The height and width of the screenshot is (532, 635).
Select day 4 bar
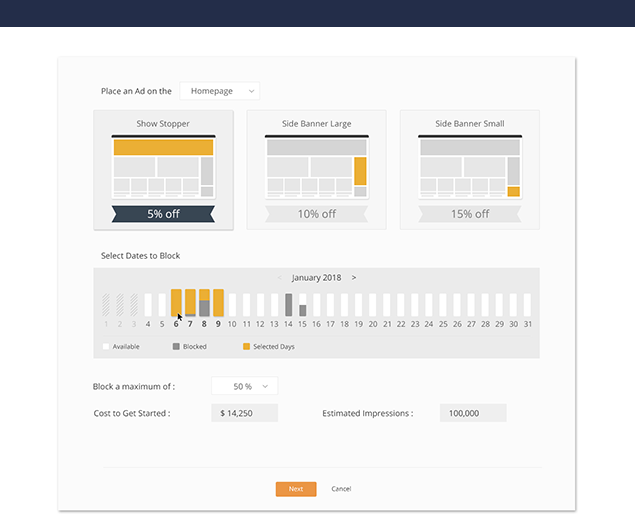coord(148,305)
